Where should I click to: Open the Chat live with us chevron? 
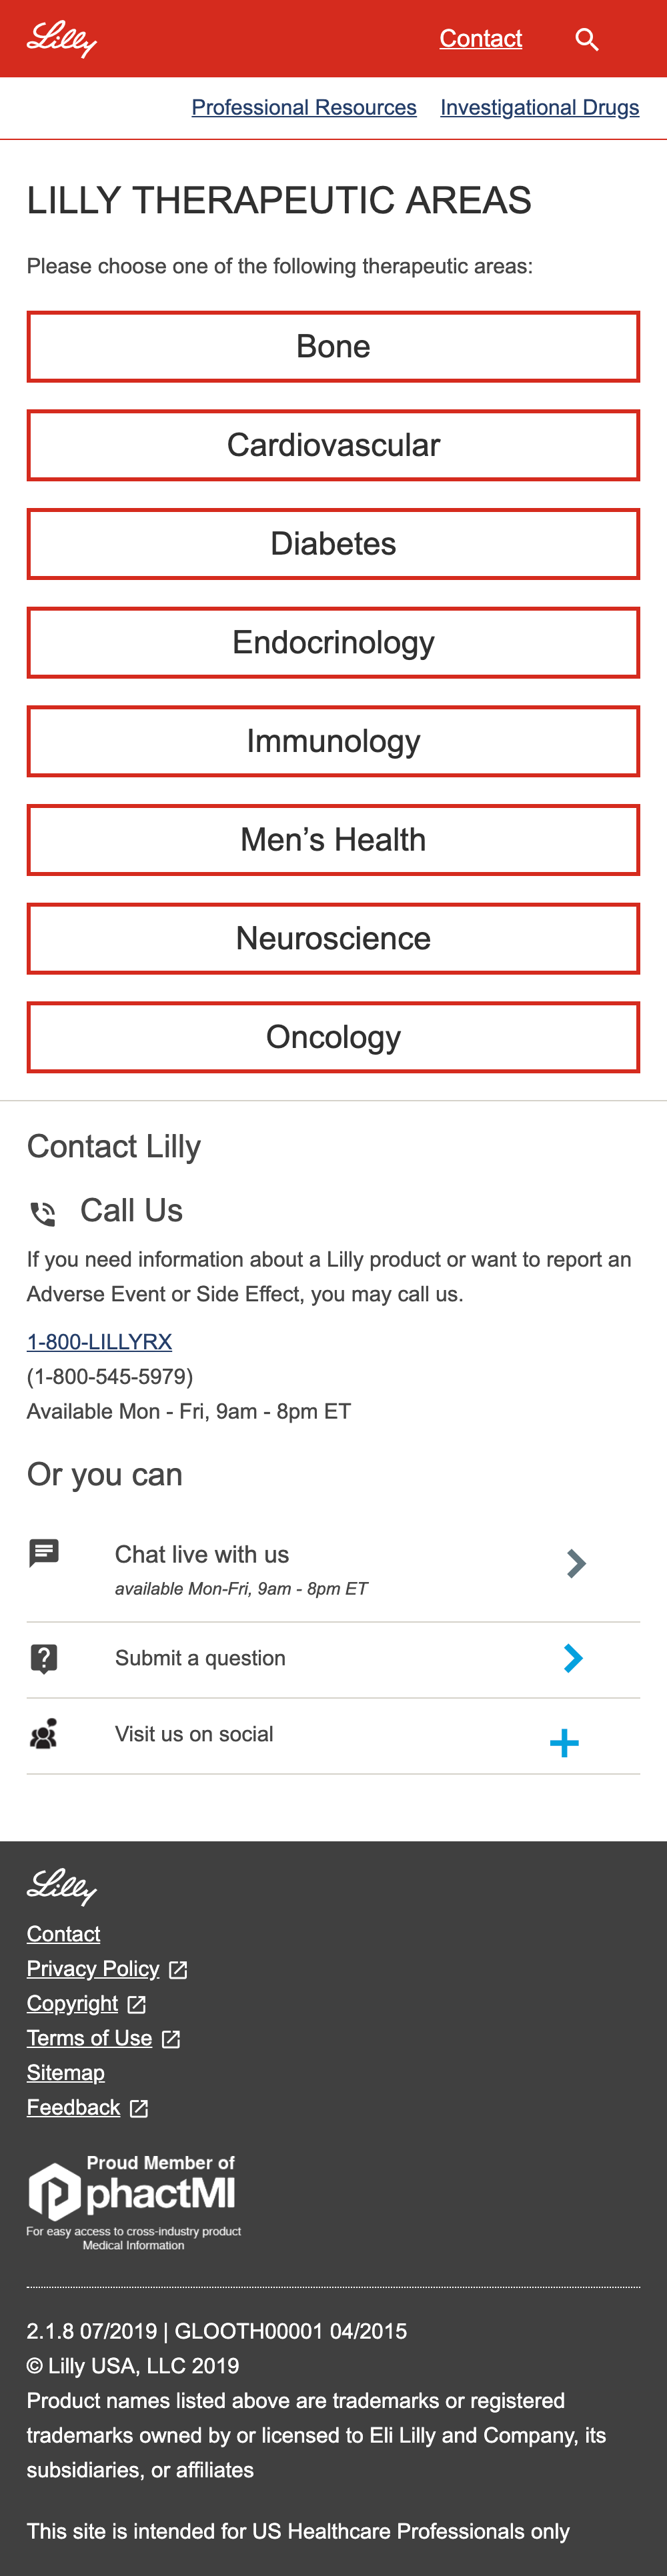pyautogui.click(x=576, y=1563)
